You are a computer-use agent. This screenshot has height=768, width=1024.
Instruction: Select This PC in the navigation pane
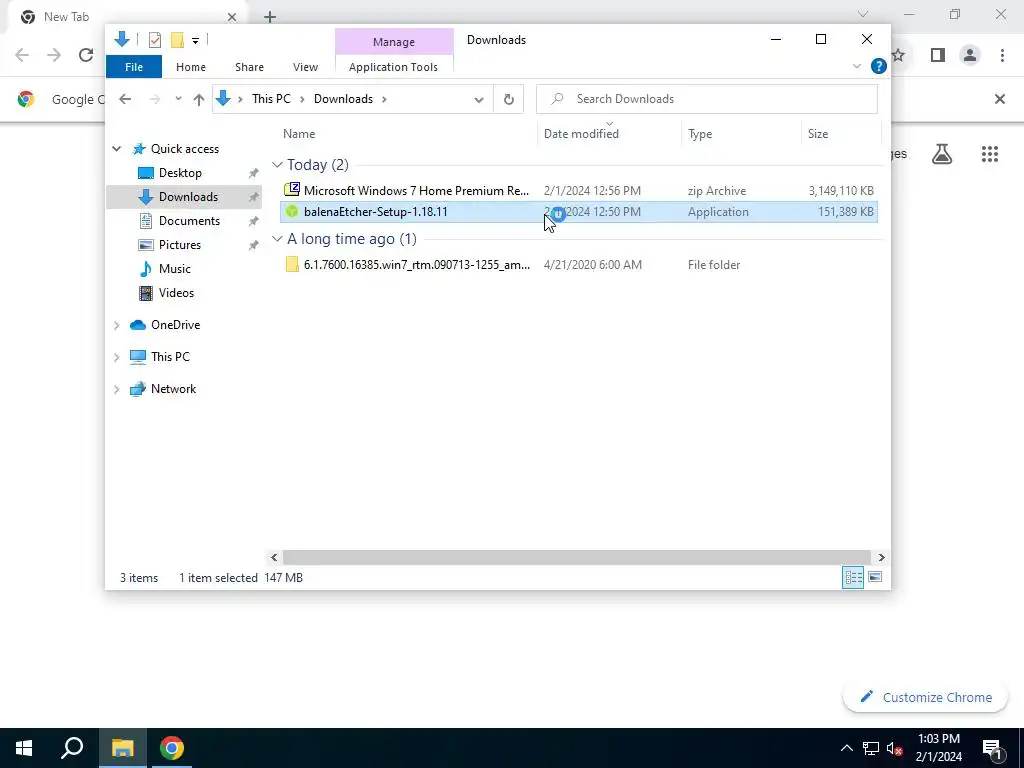(170, 357)
